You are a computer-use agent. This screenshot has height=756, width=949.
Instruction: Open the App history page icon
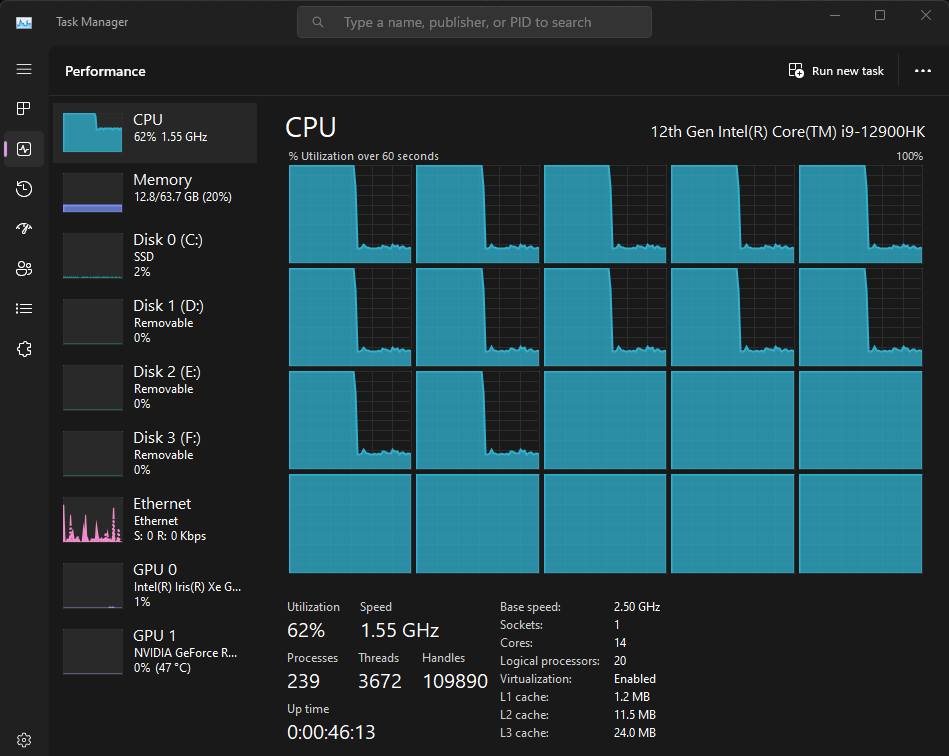pos(24,189)
